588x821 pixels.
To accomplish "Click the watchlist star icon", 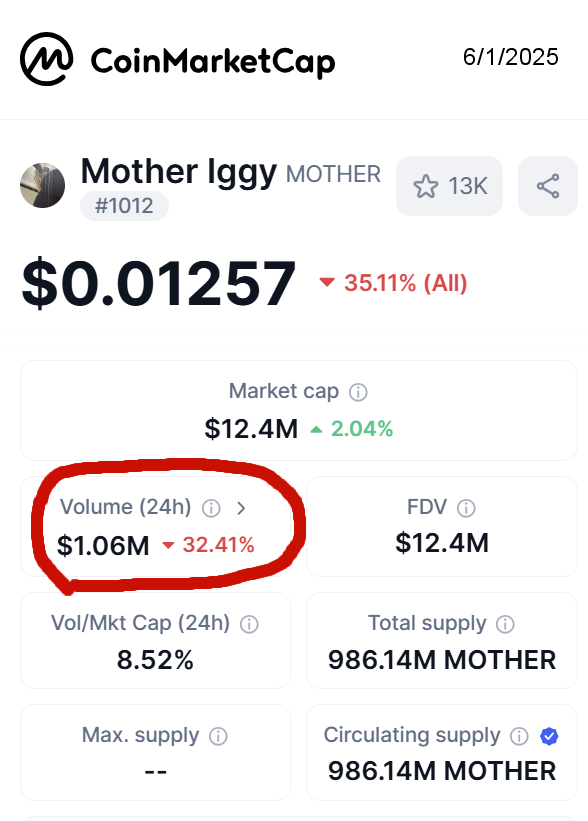I will coord(426,186).
